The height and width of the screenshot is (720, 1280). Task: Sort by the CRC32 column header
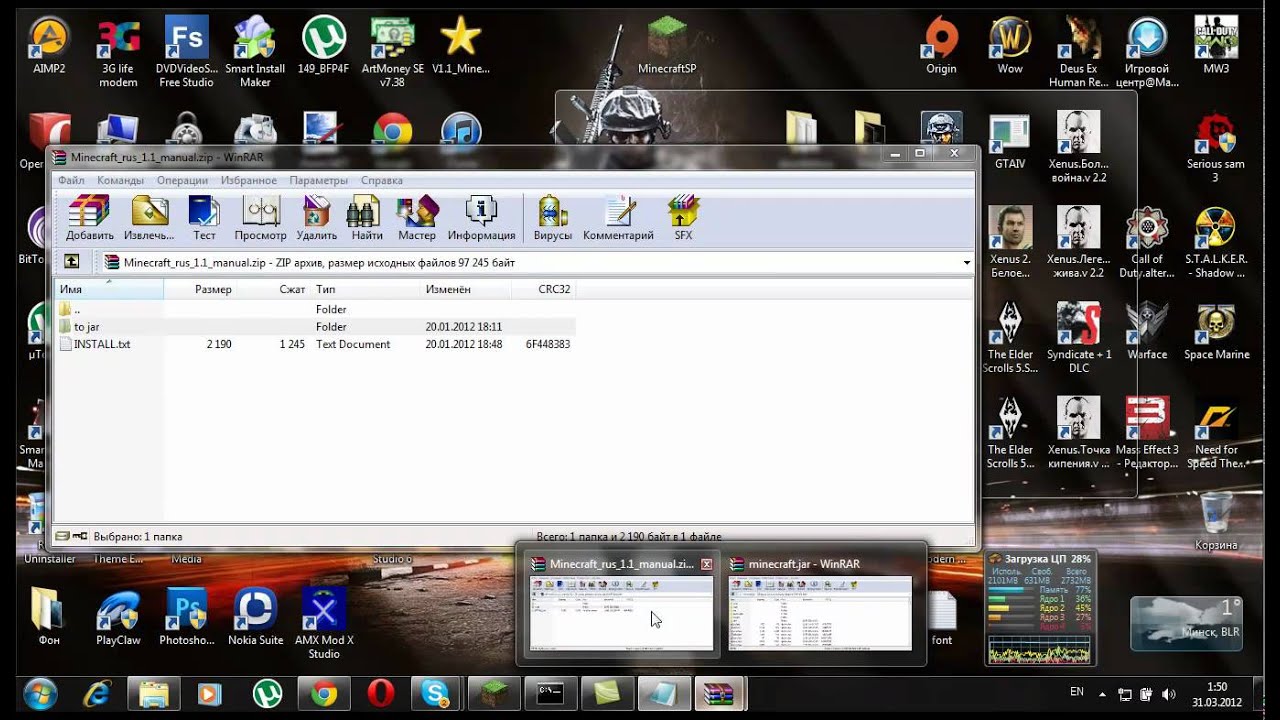[x=543, y=289]
